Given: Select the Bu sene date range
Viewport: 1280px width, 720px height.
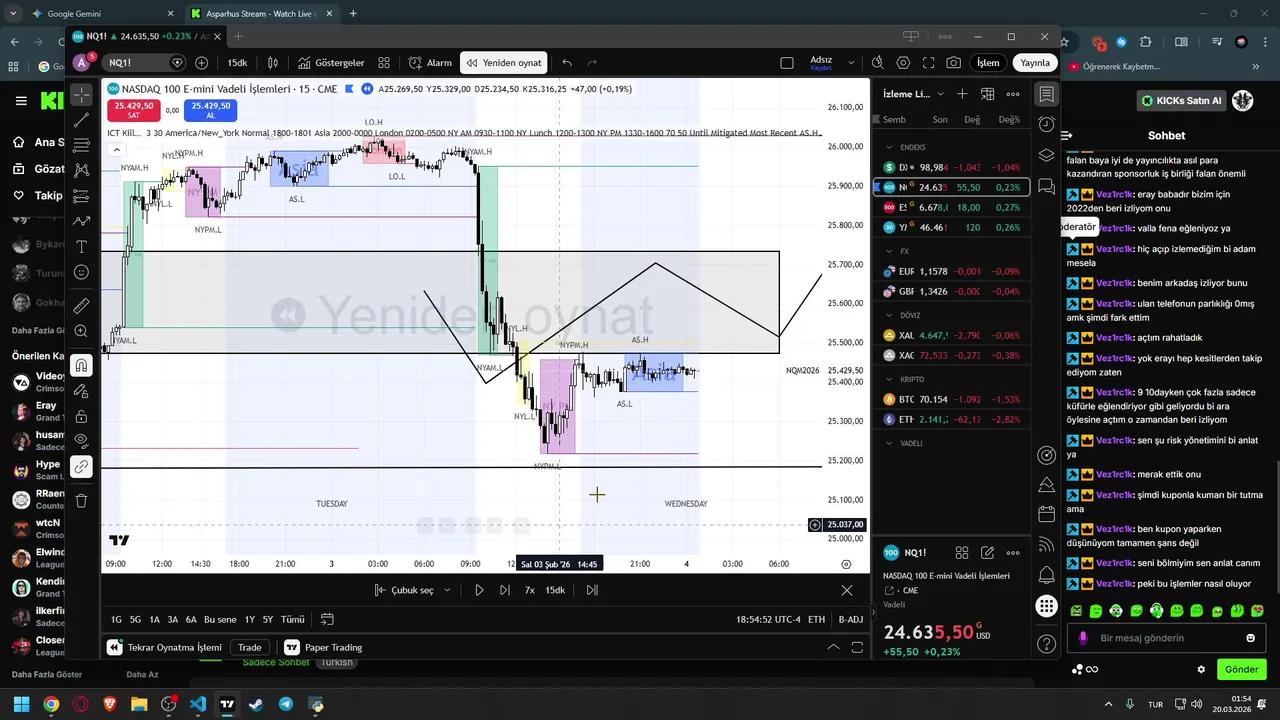Looking at the screenshot, I should (220, 619).
